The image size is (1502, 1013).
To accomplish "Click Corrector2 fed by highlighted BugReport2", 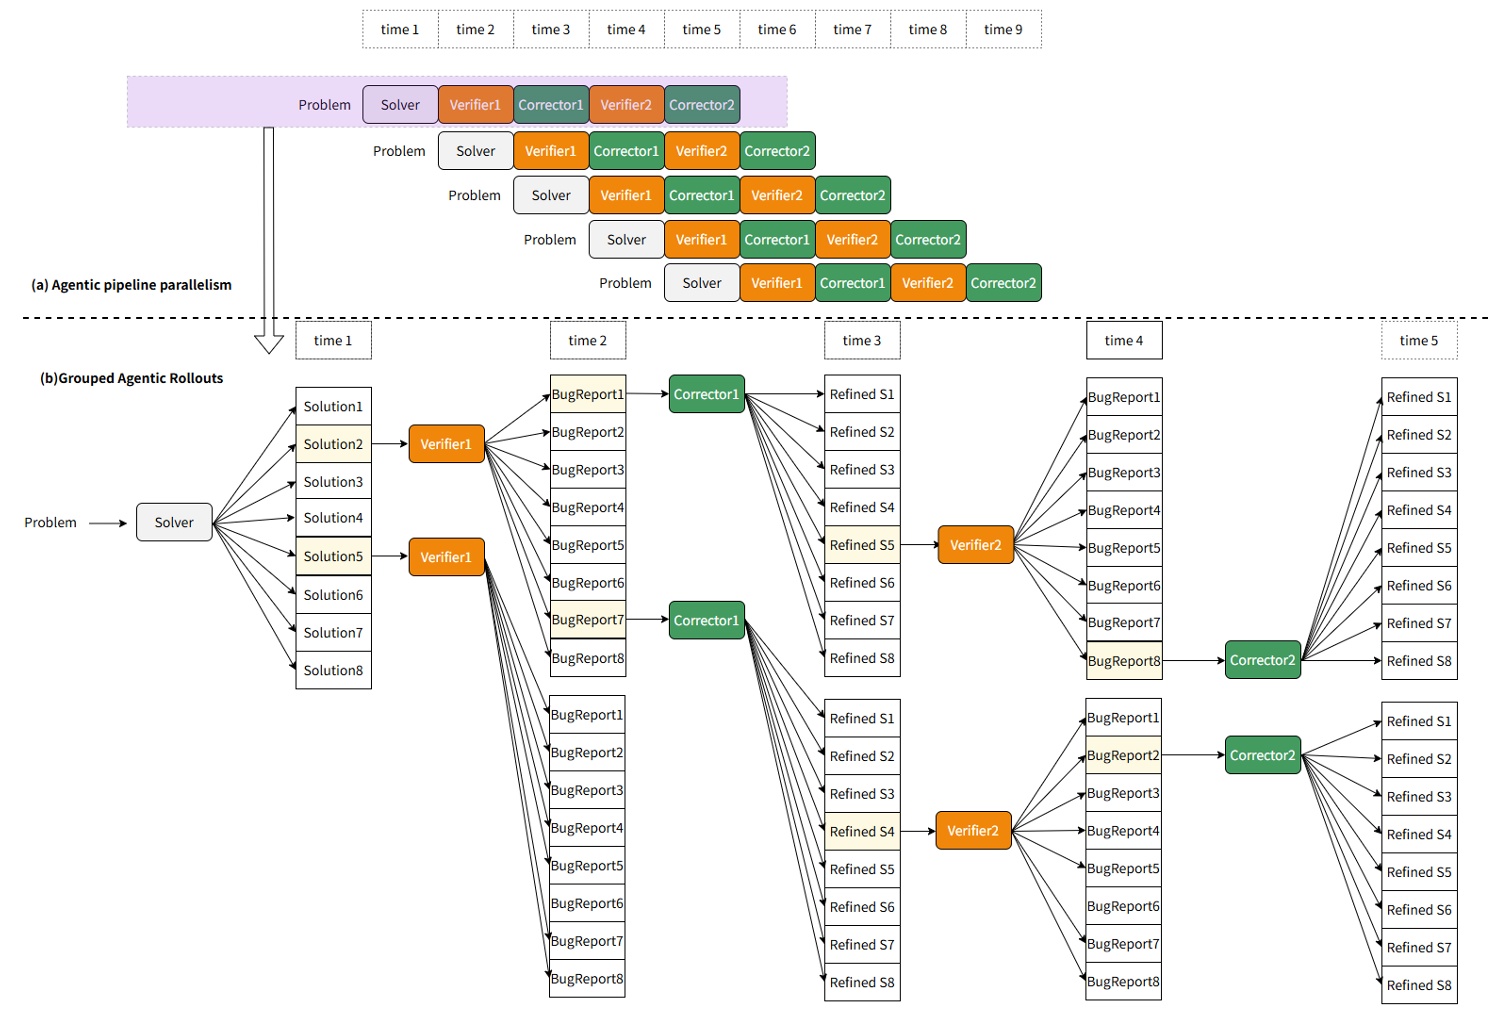I will 1262,755.
